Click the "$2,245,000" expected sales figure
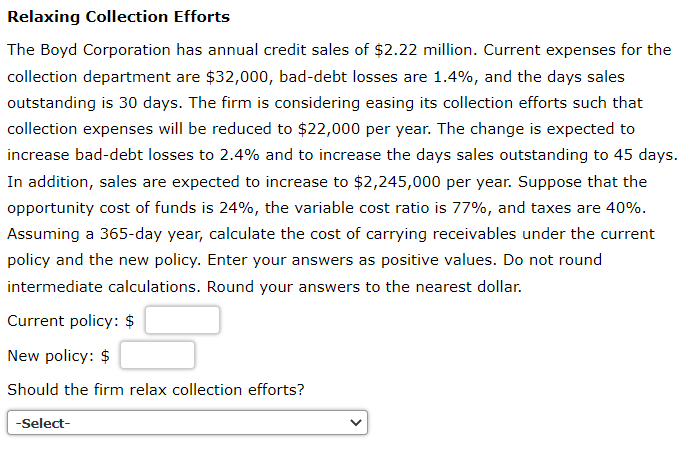This screenshot has height=456, width=695. pyautogui.click(x=397, y=182)
